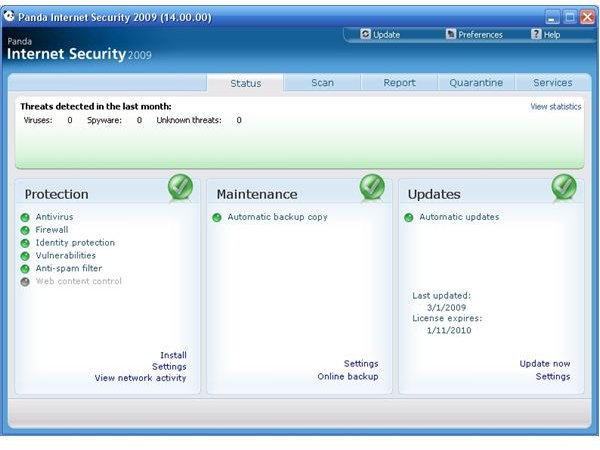Viewport: 600px width, 450px height.
Task: Click the View statistics link
Action: tap(556, 107)
